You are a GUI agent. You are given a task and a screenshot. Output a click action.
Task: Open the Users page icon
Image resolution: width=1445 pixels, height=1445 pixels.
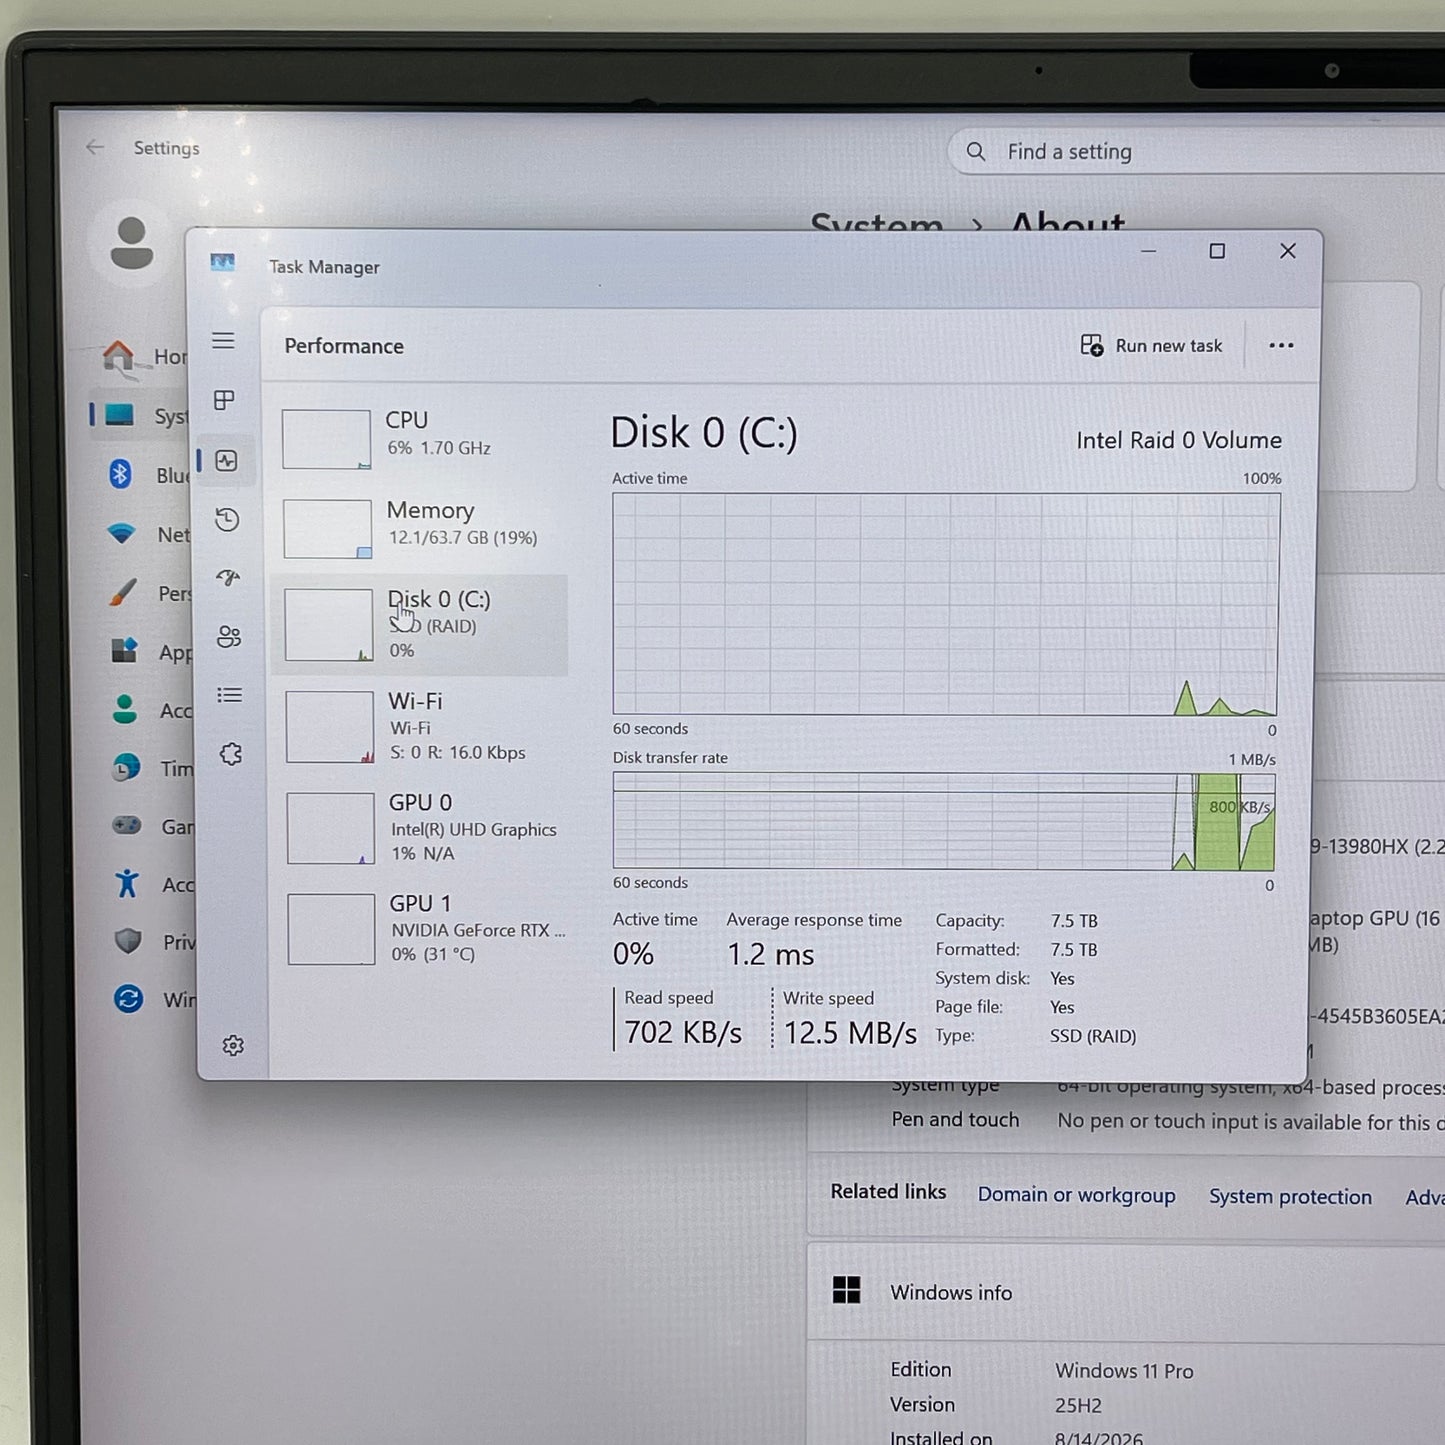coord(229,636)
